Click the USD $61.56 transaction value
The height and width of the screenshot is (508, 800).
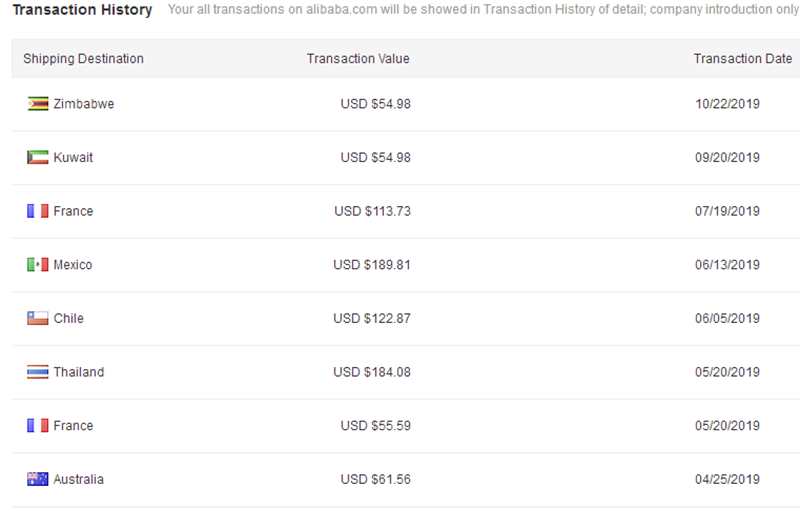375,479
